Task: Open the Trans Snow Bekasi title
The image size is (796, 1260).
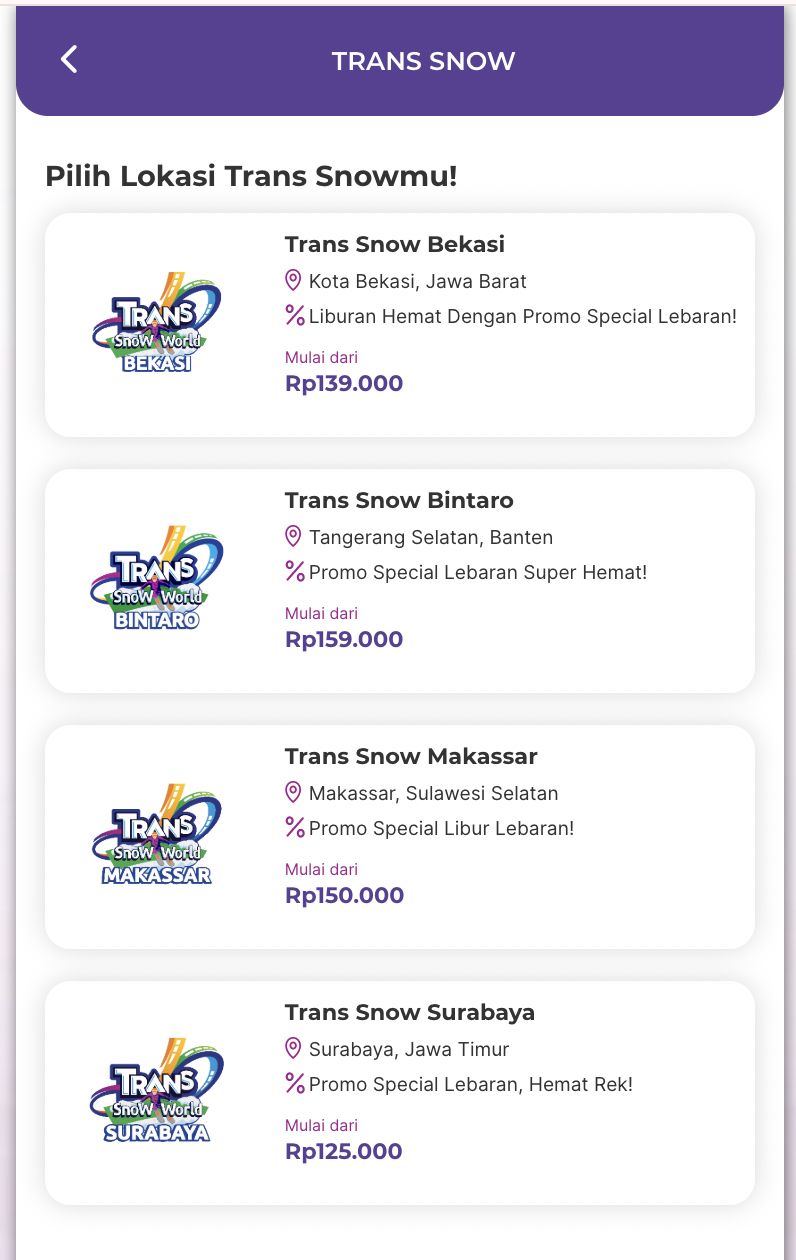Action: [x=395, y=244]
